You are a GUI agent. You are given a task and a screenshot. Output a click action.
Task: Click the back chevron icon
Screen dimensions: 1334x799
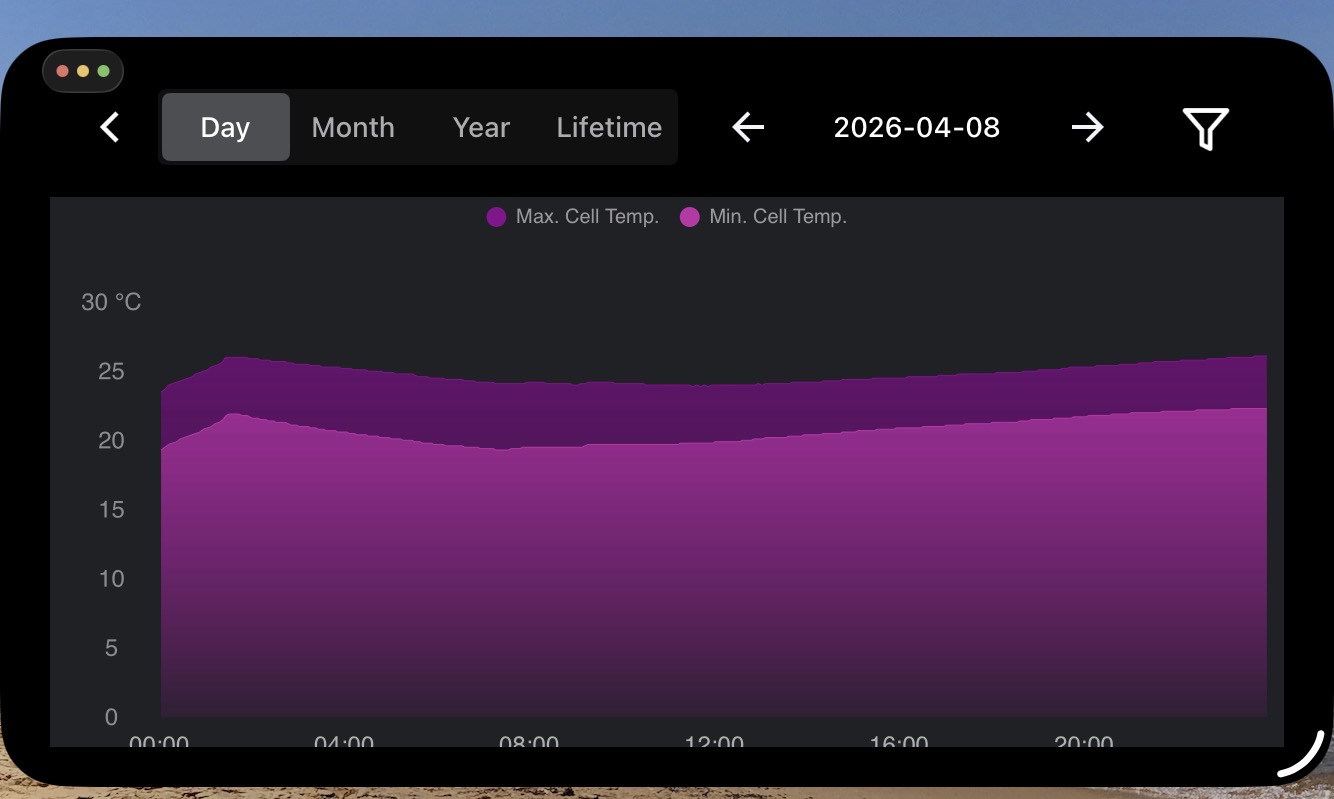pyautogui.click(x=110, y=127)
